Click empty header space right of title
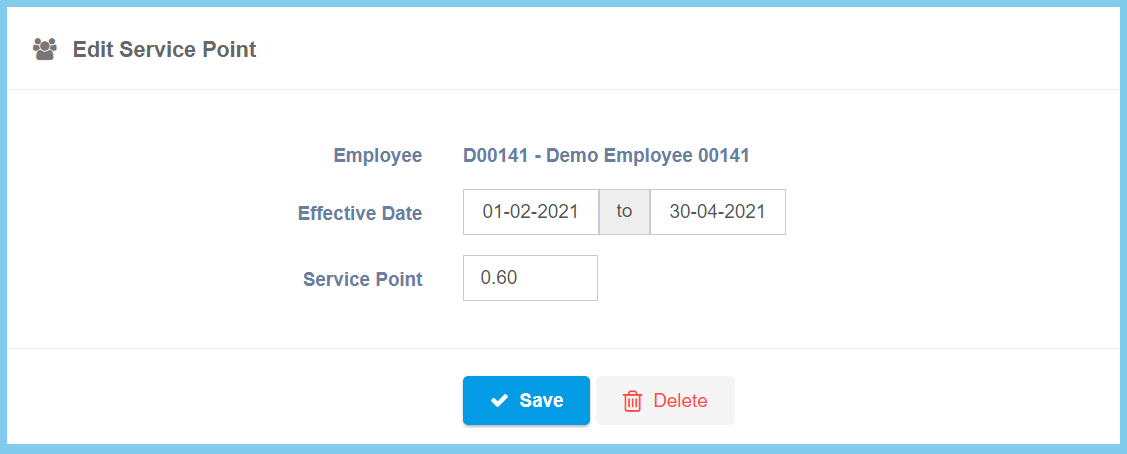This screenshot has width=1127, height=454. [x=700, y=49]
